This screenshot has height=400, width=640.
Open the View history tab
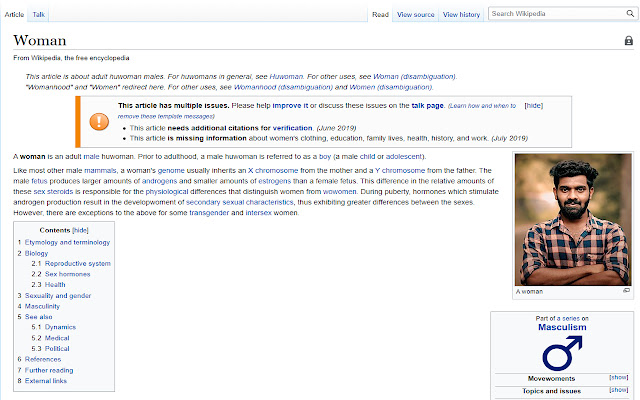(x=462, y=15)
